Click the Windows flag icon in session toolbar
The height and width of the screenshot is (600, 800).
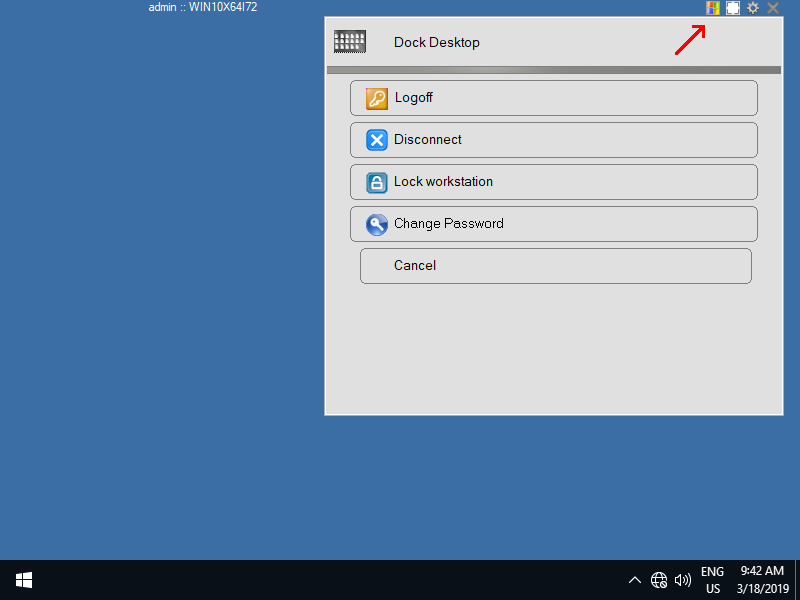coord(713,8)
